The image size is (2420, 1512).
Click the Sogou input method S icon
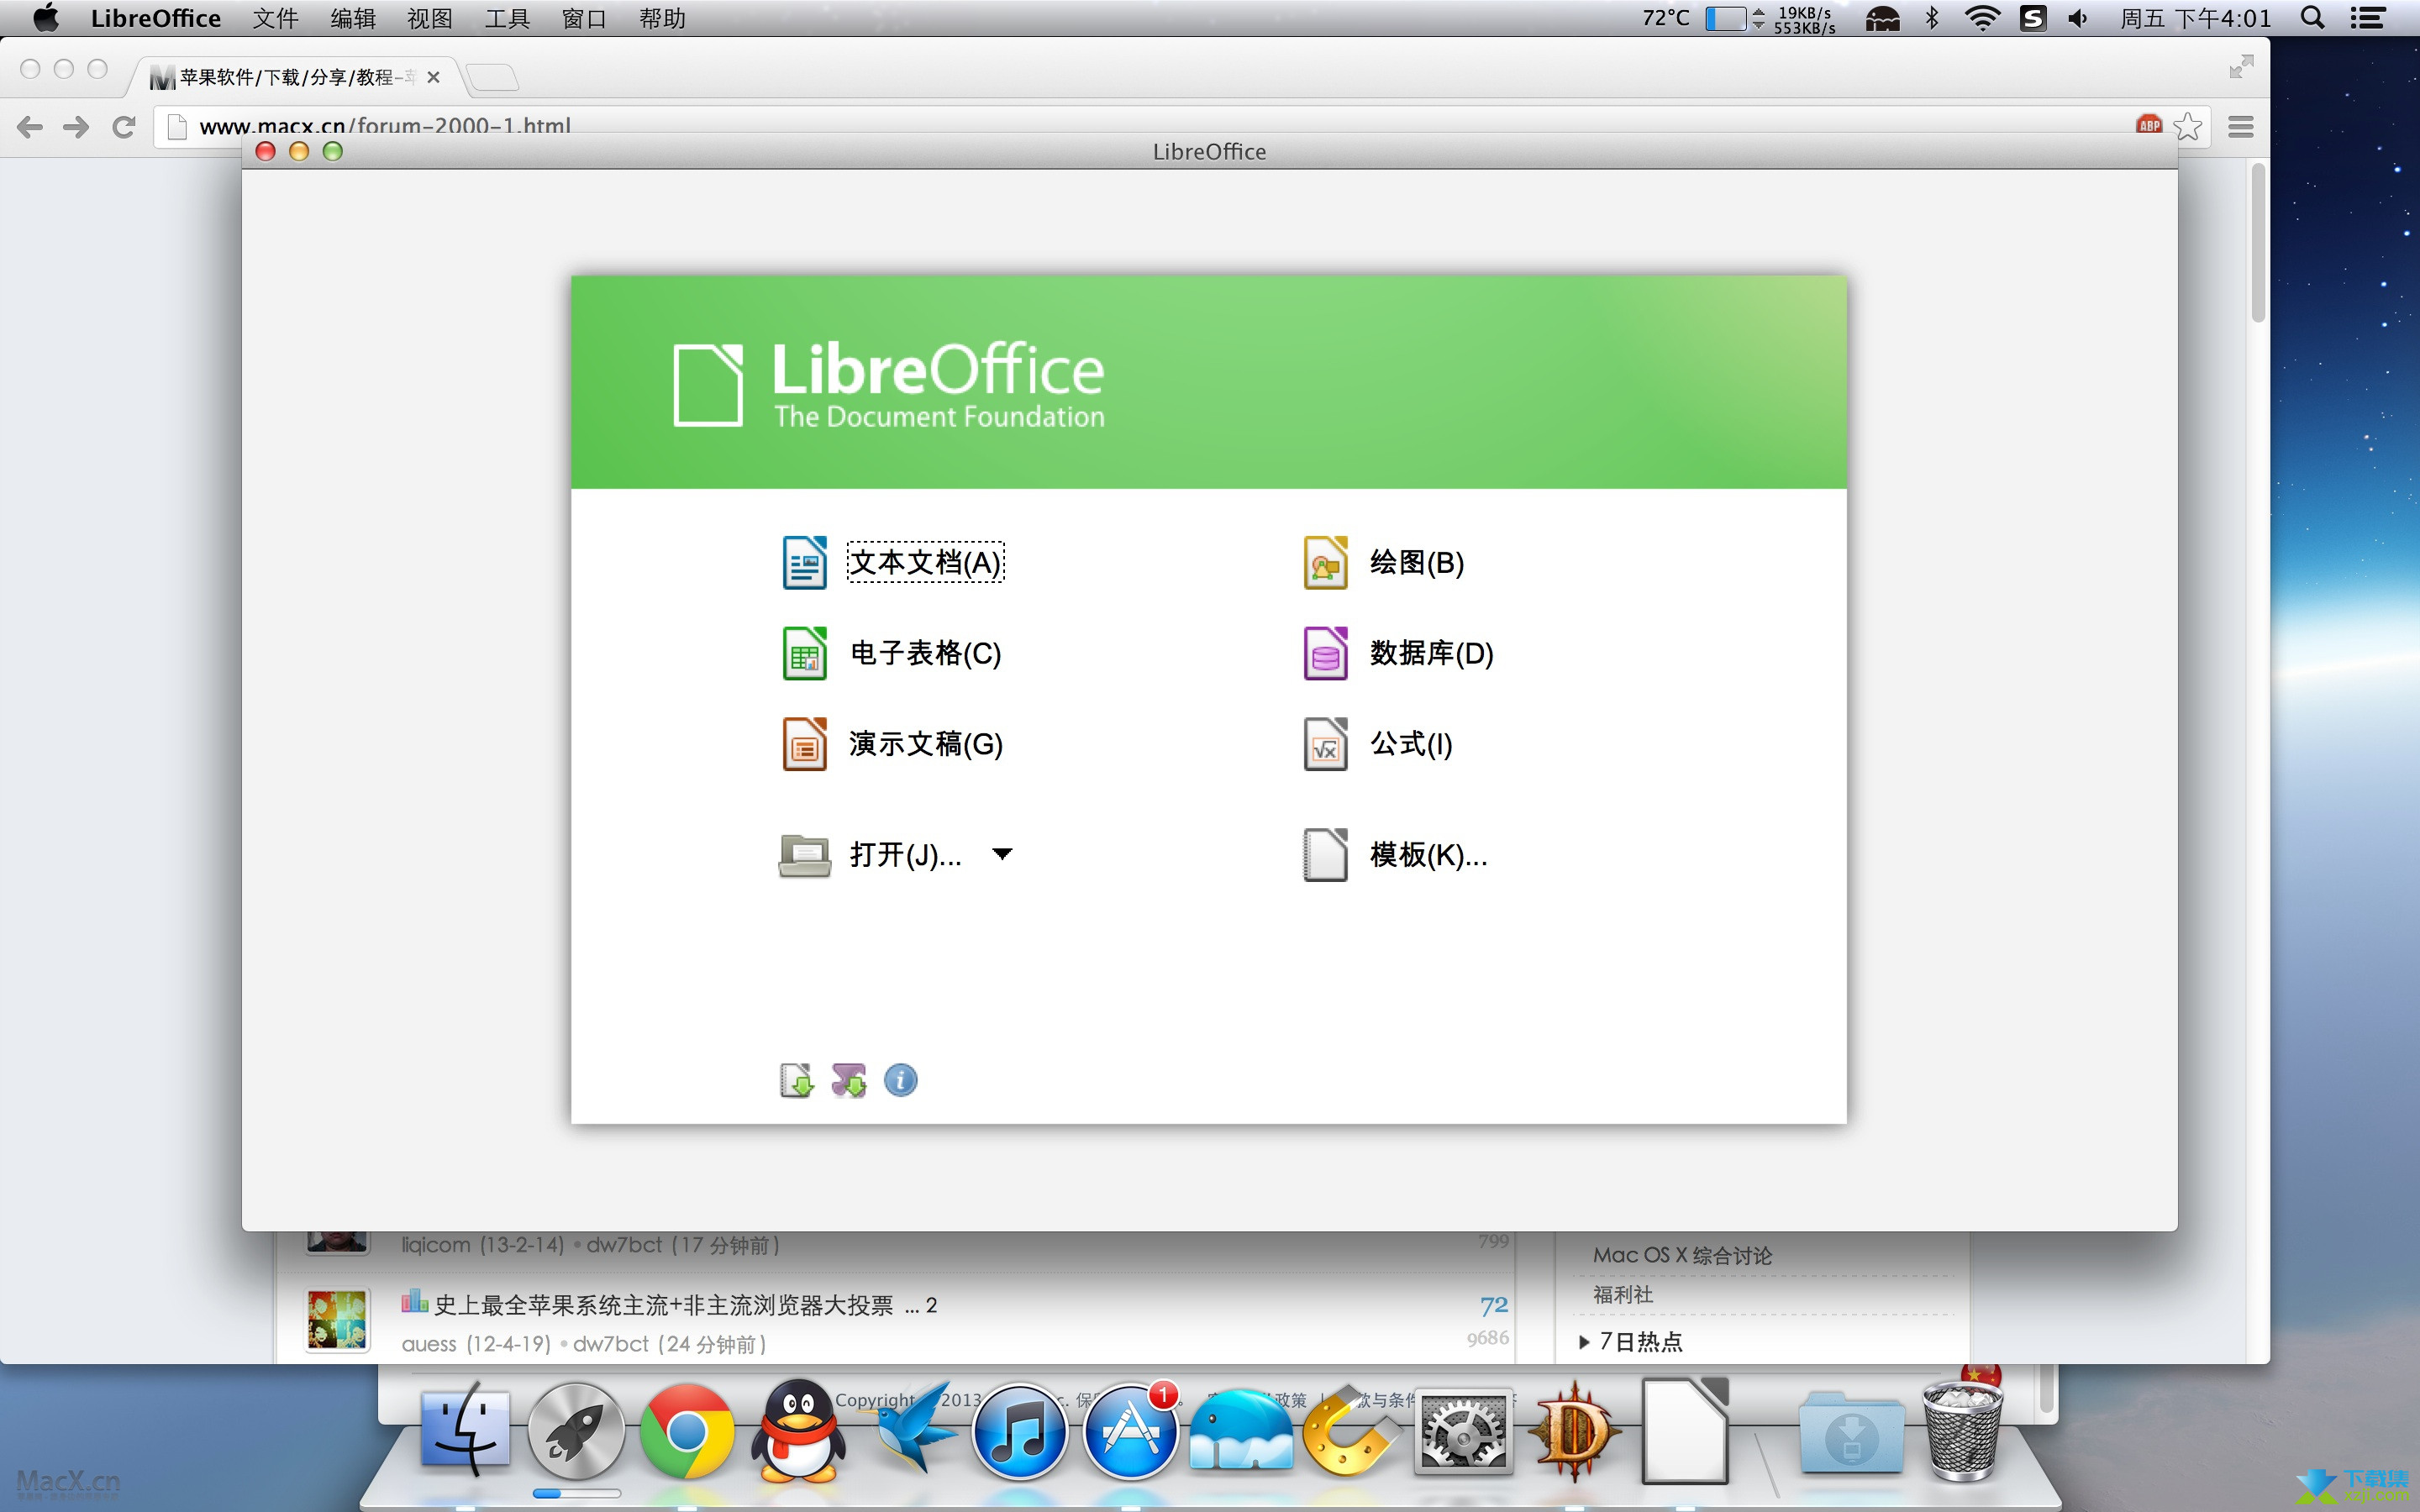[x=2032, y=18]
